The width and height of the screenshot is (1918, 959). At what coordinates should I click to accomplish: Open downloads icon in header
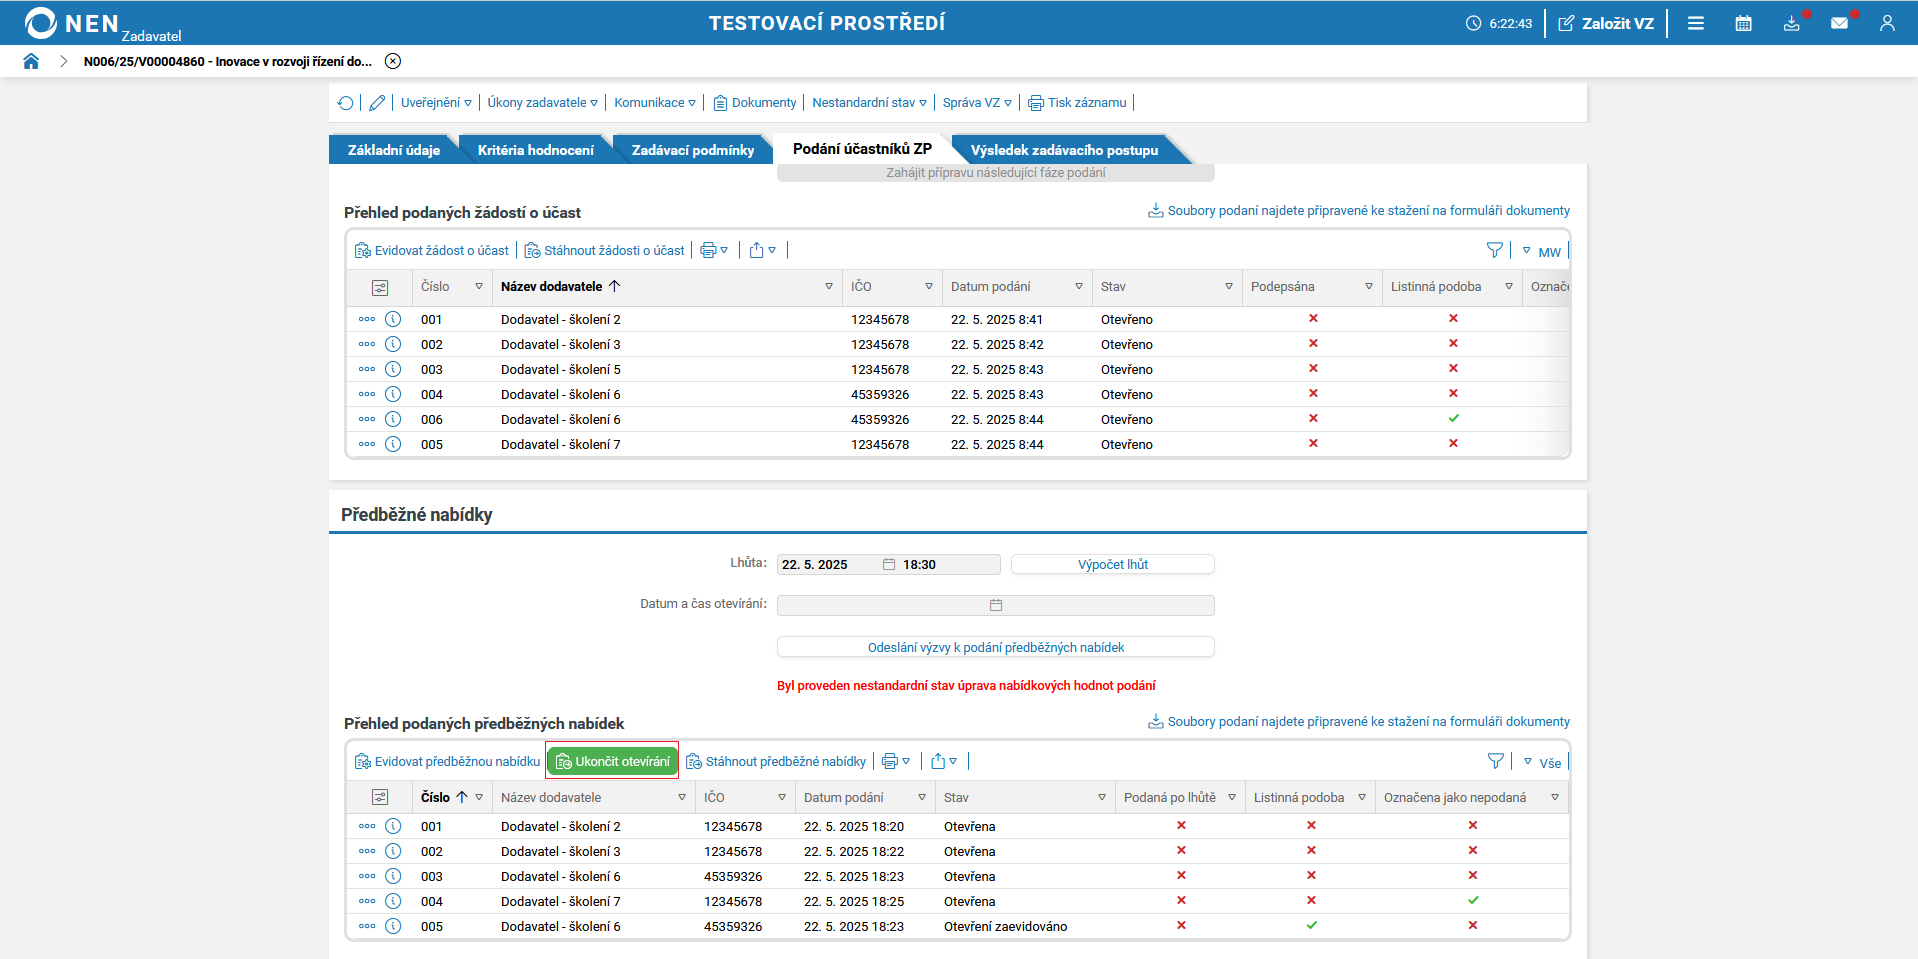(x=1792, y=23)
